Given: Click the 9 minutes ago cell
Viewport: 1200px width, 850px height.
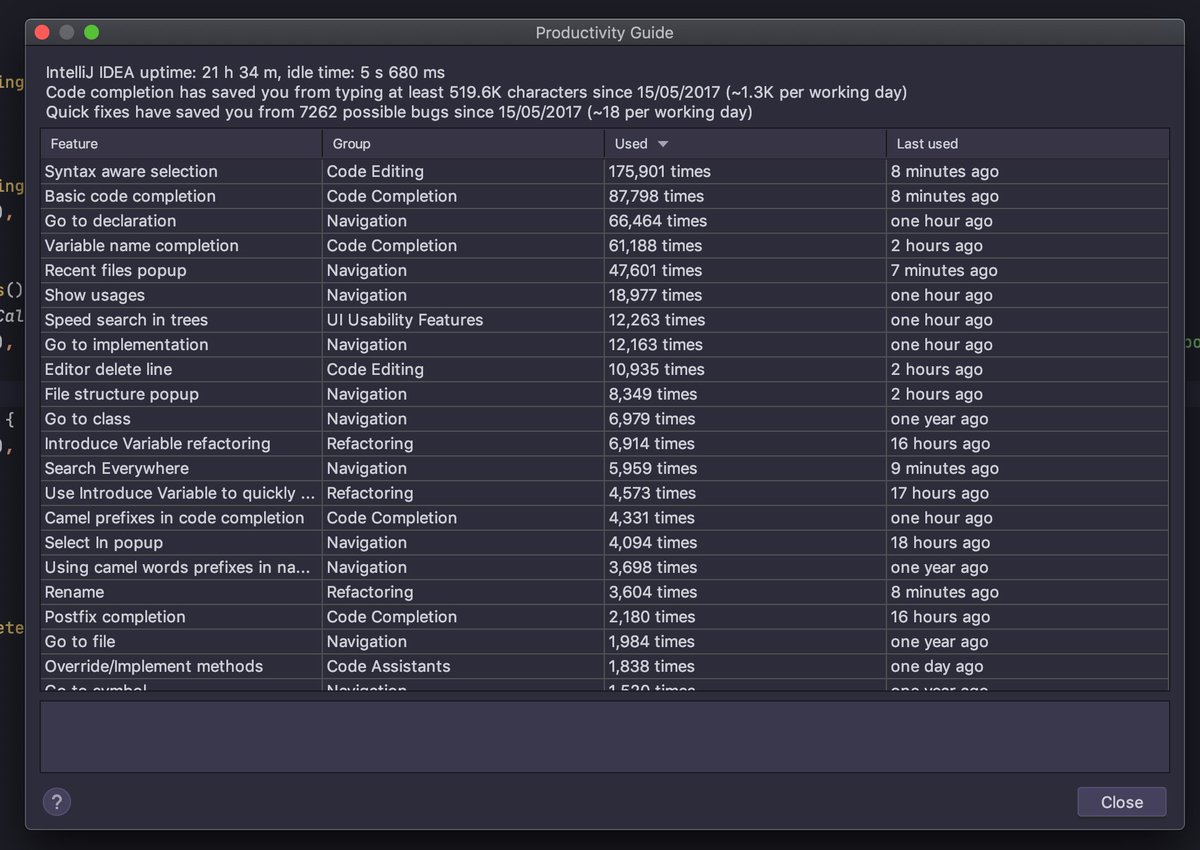Looking at the screenshot, I should point(1027,468).
